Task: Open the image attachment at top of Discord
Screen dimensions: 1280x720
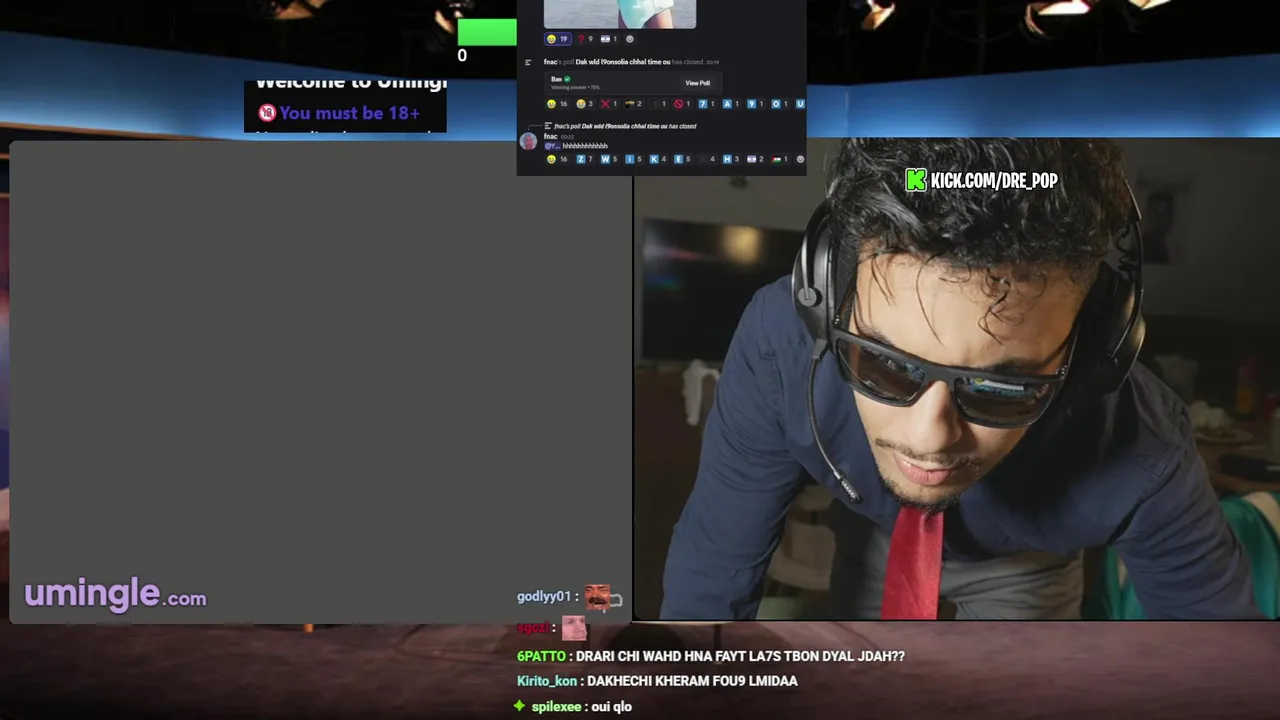Action: [620, 14]
